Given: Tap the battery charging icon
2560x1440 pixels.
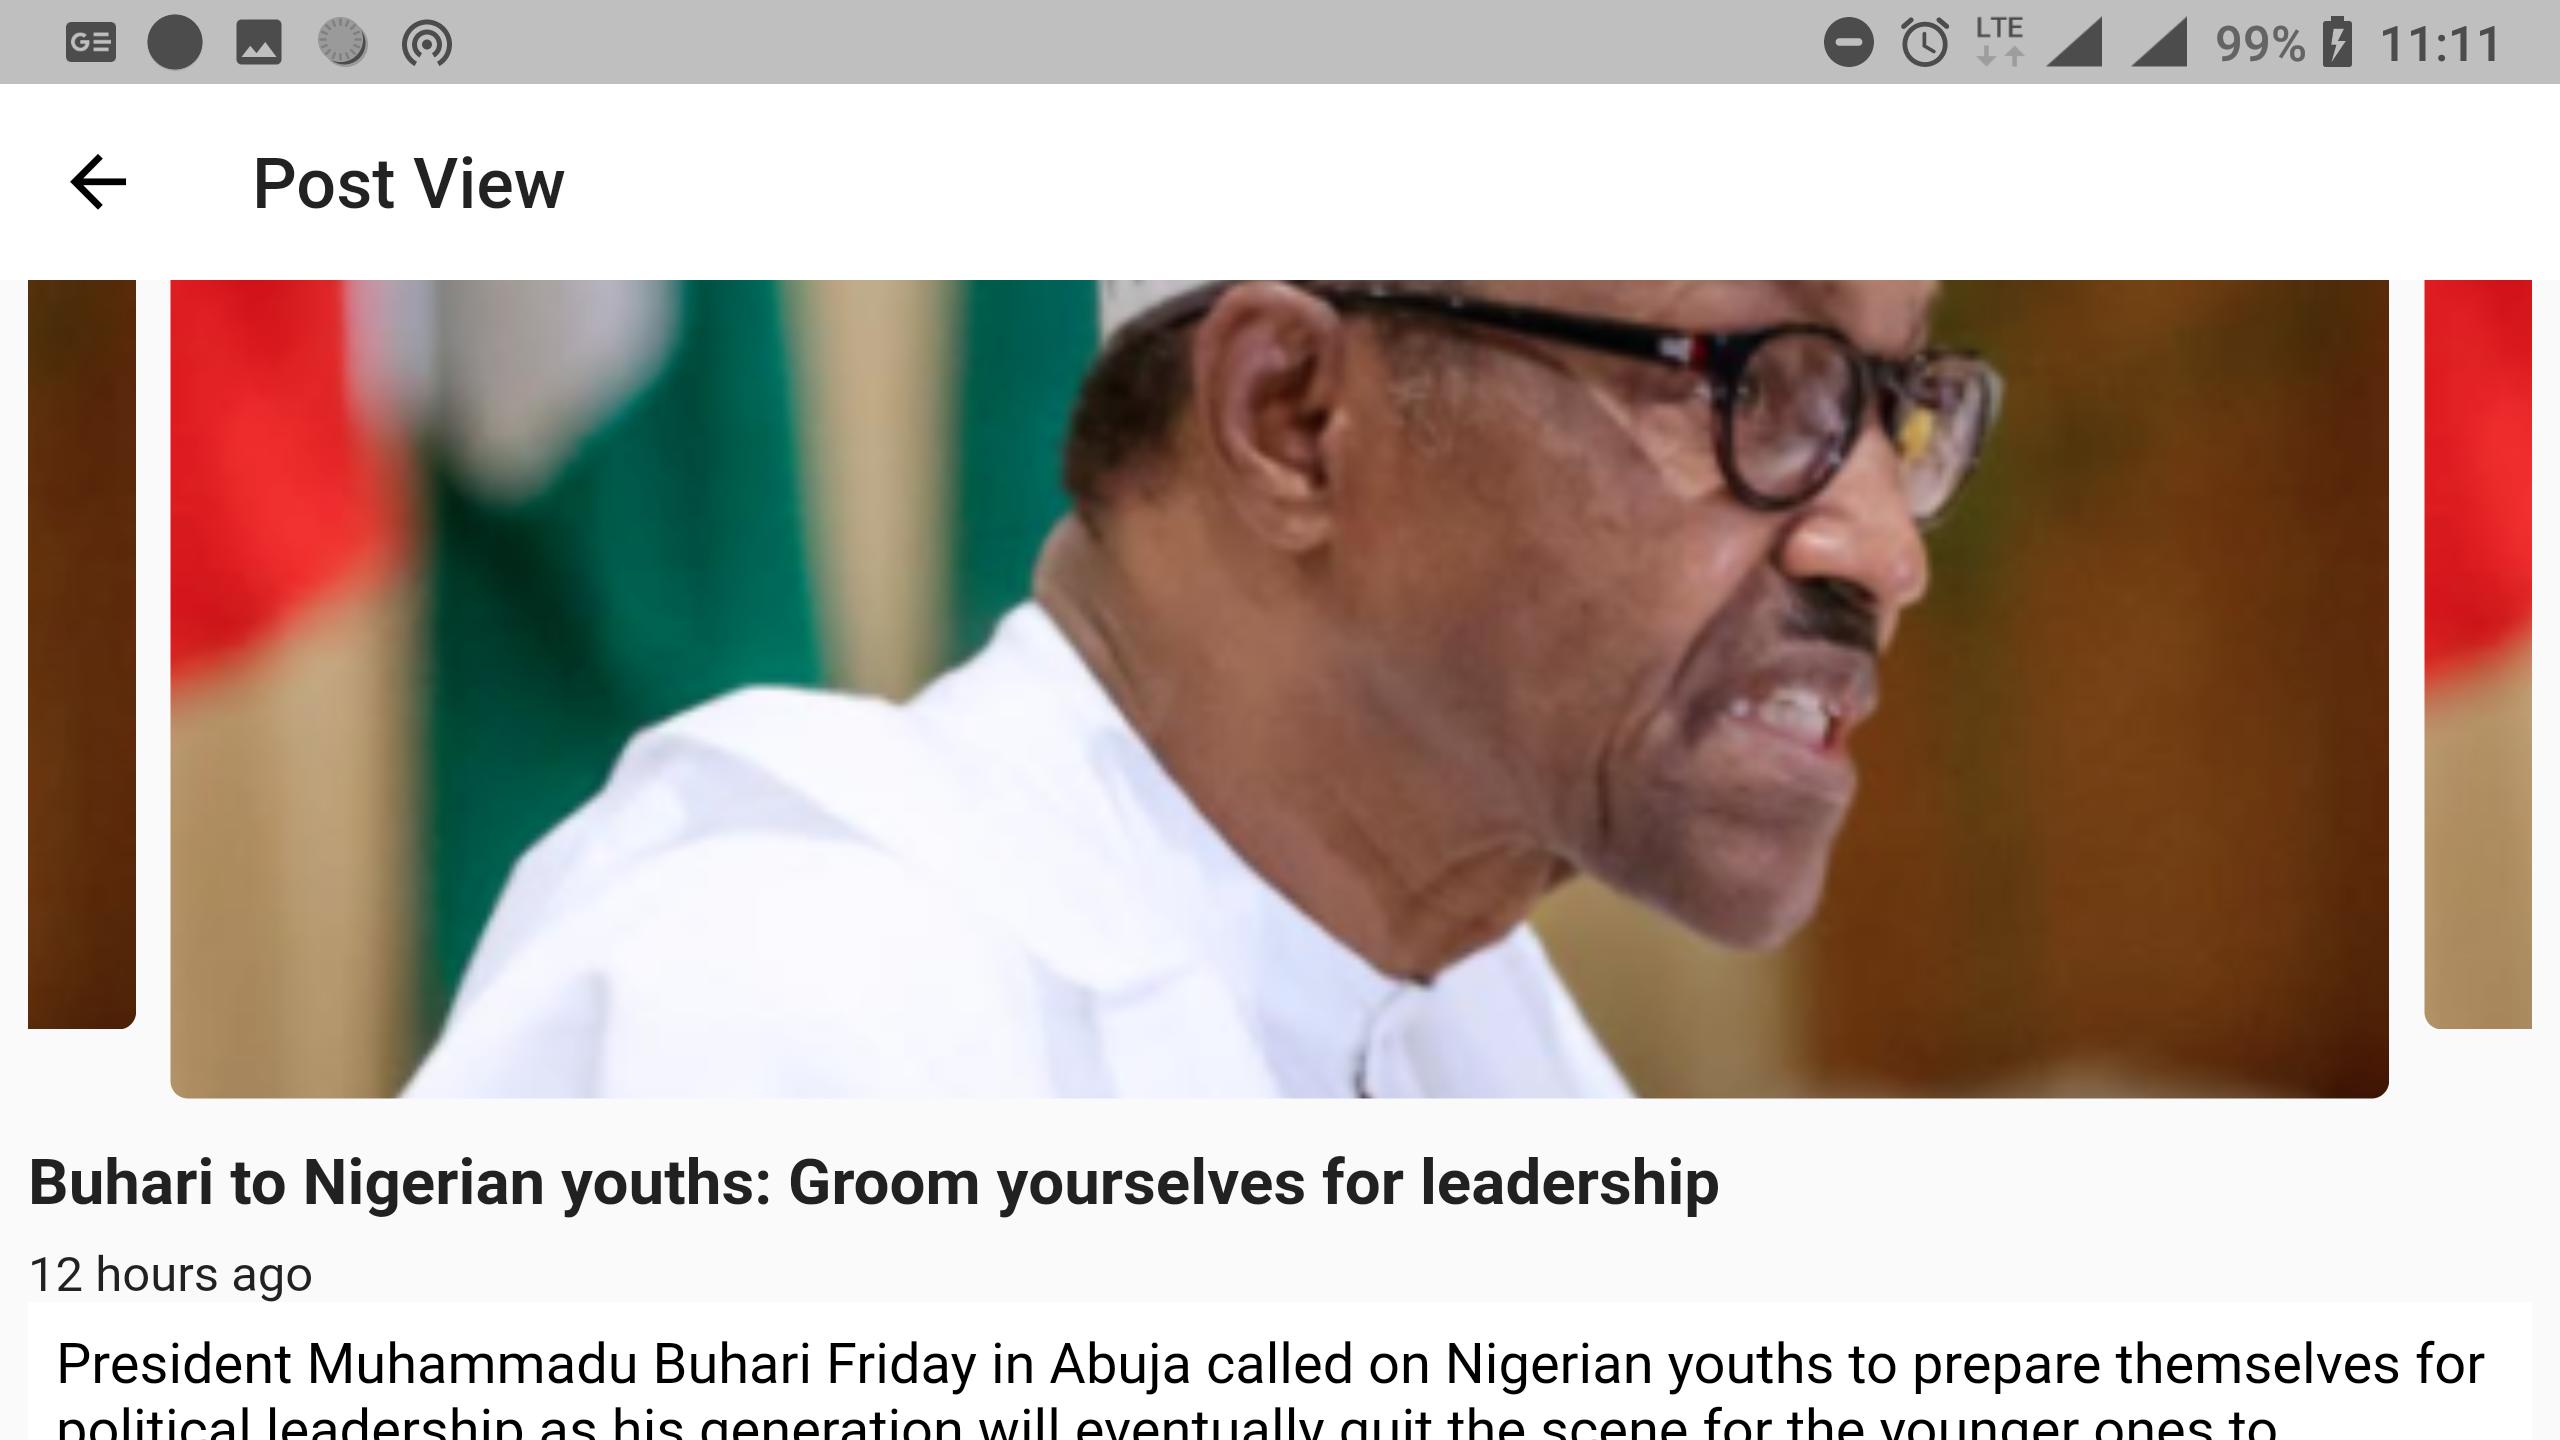Looking at the screenshot, I should tap(2337, 43).
